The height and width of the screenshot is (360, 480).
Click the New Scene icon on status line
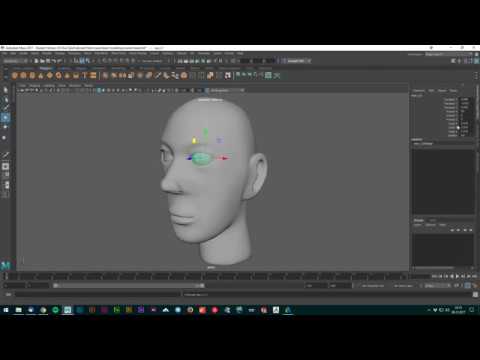(x=36, y=61)
